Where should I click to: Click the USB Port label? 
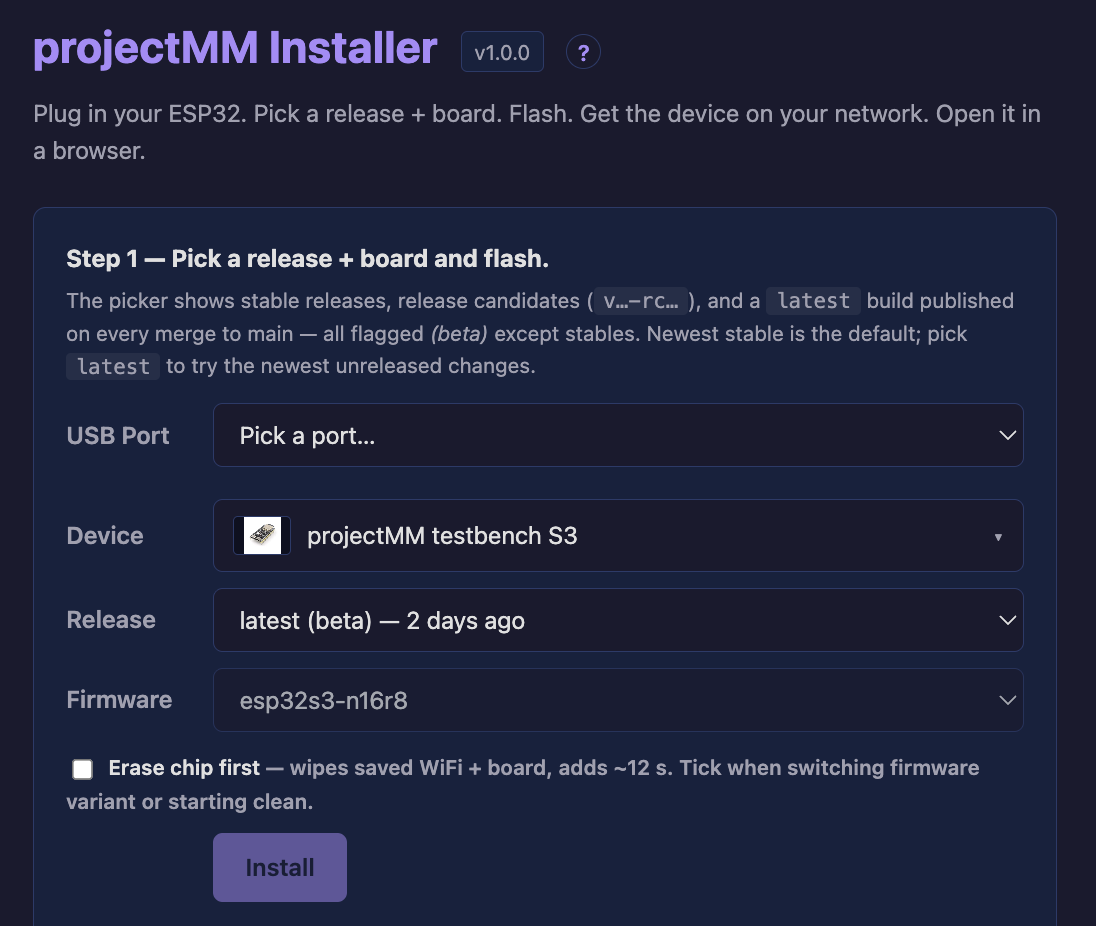pyautogui.click(x=118, y=435)
